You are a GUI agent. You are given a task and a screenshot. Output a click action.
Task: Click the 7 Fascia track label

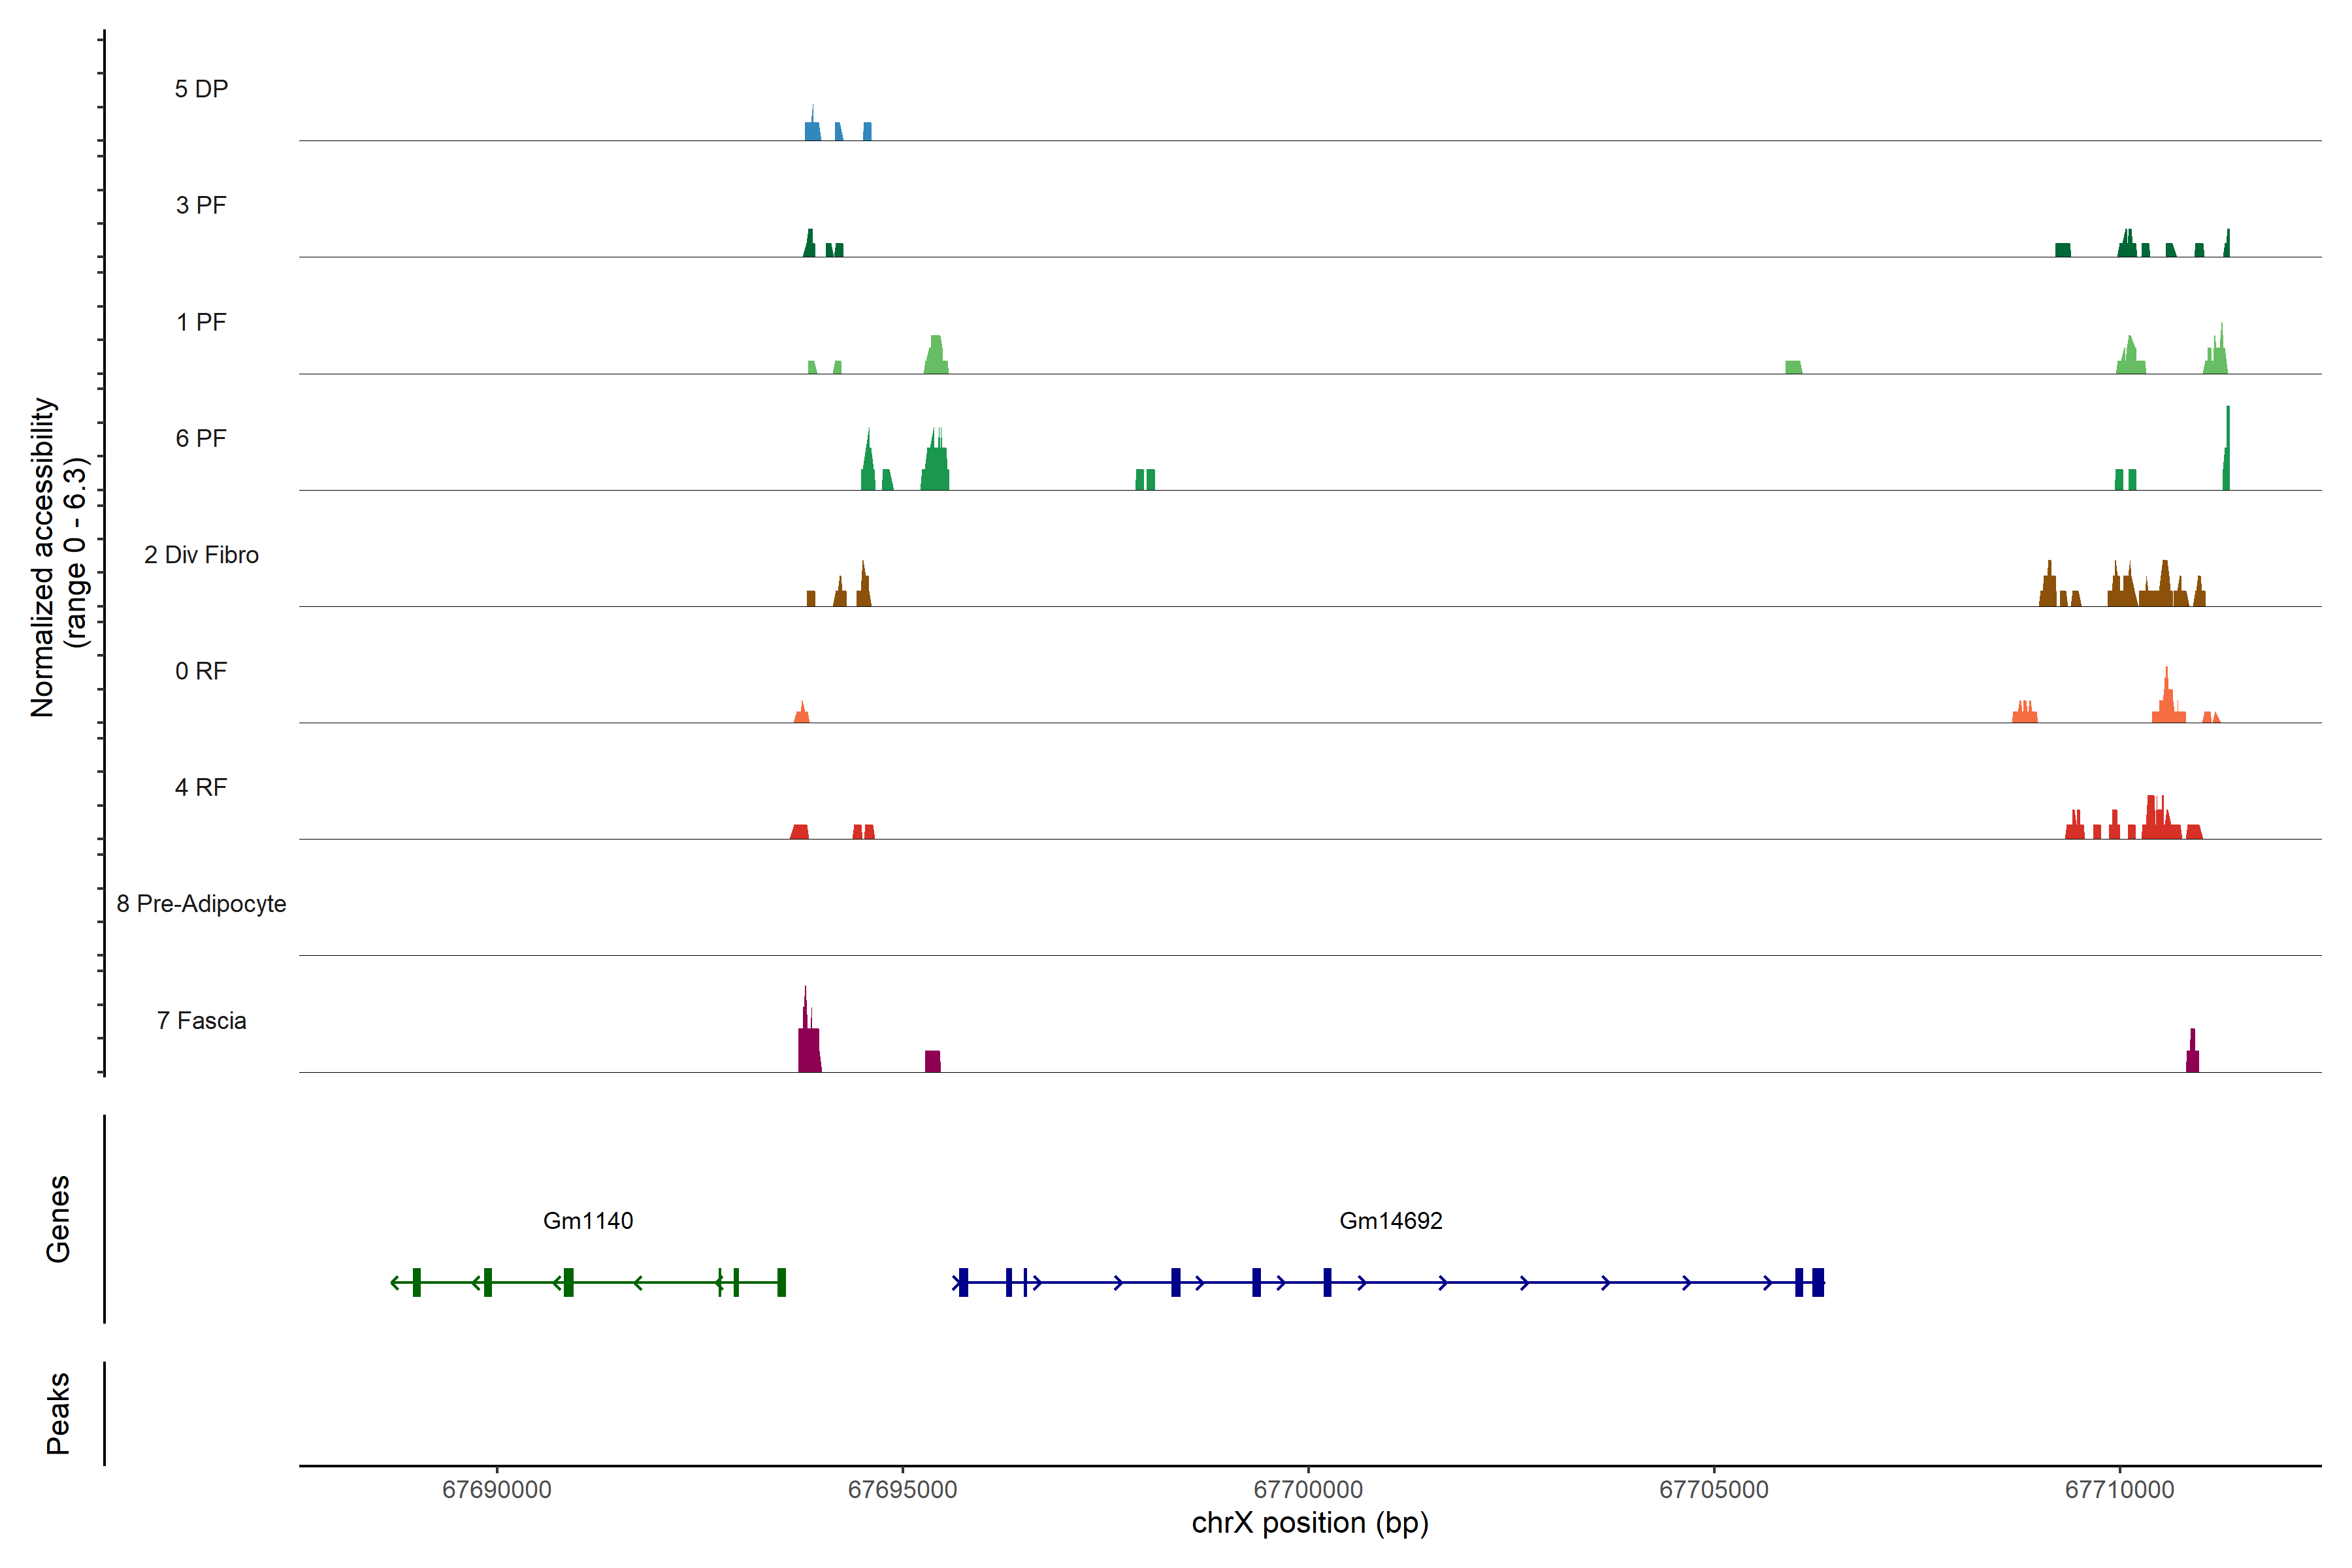201,1020
